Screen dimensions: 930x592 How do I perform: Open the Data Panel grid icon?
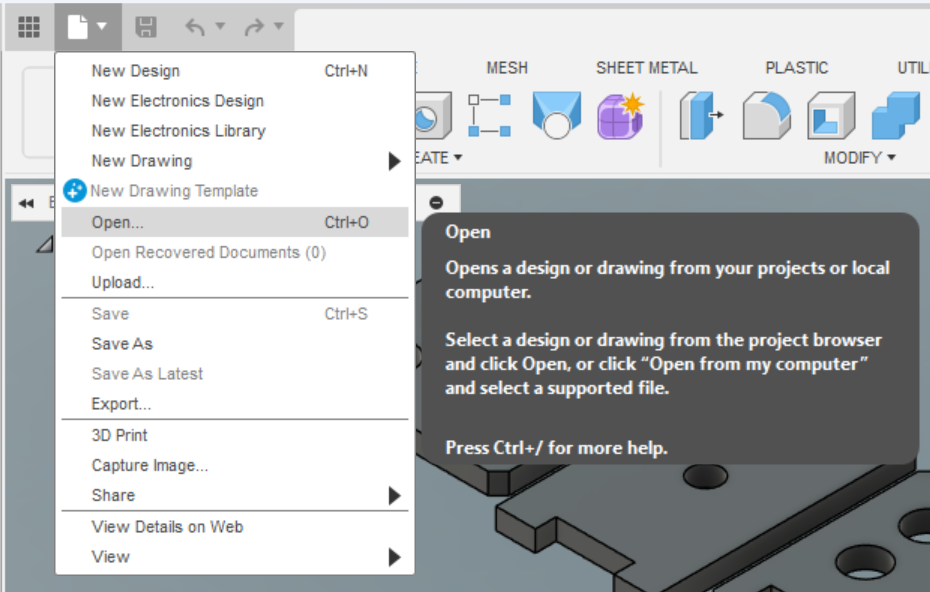pos(29,27)
